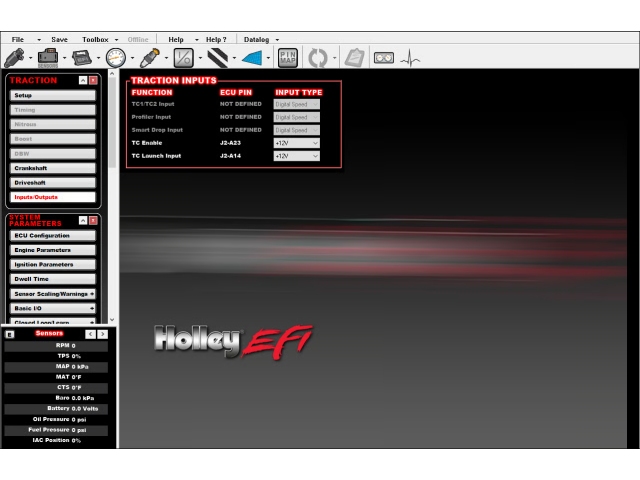
Task: Select the blue wedge toolbar icon
Action: [x=252, y=58]
